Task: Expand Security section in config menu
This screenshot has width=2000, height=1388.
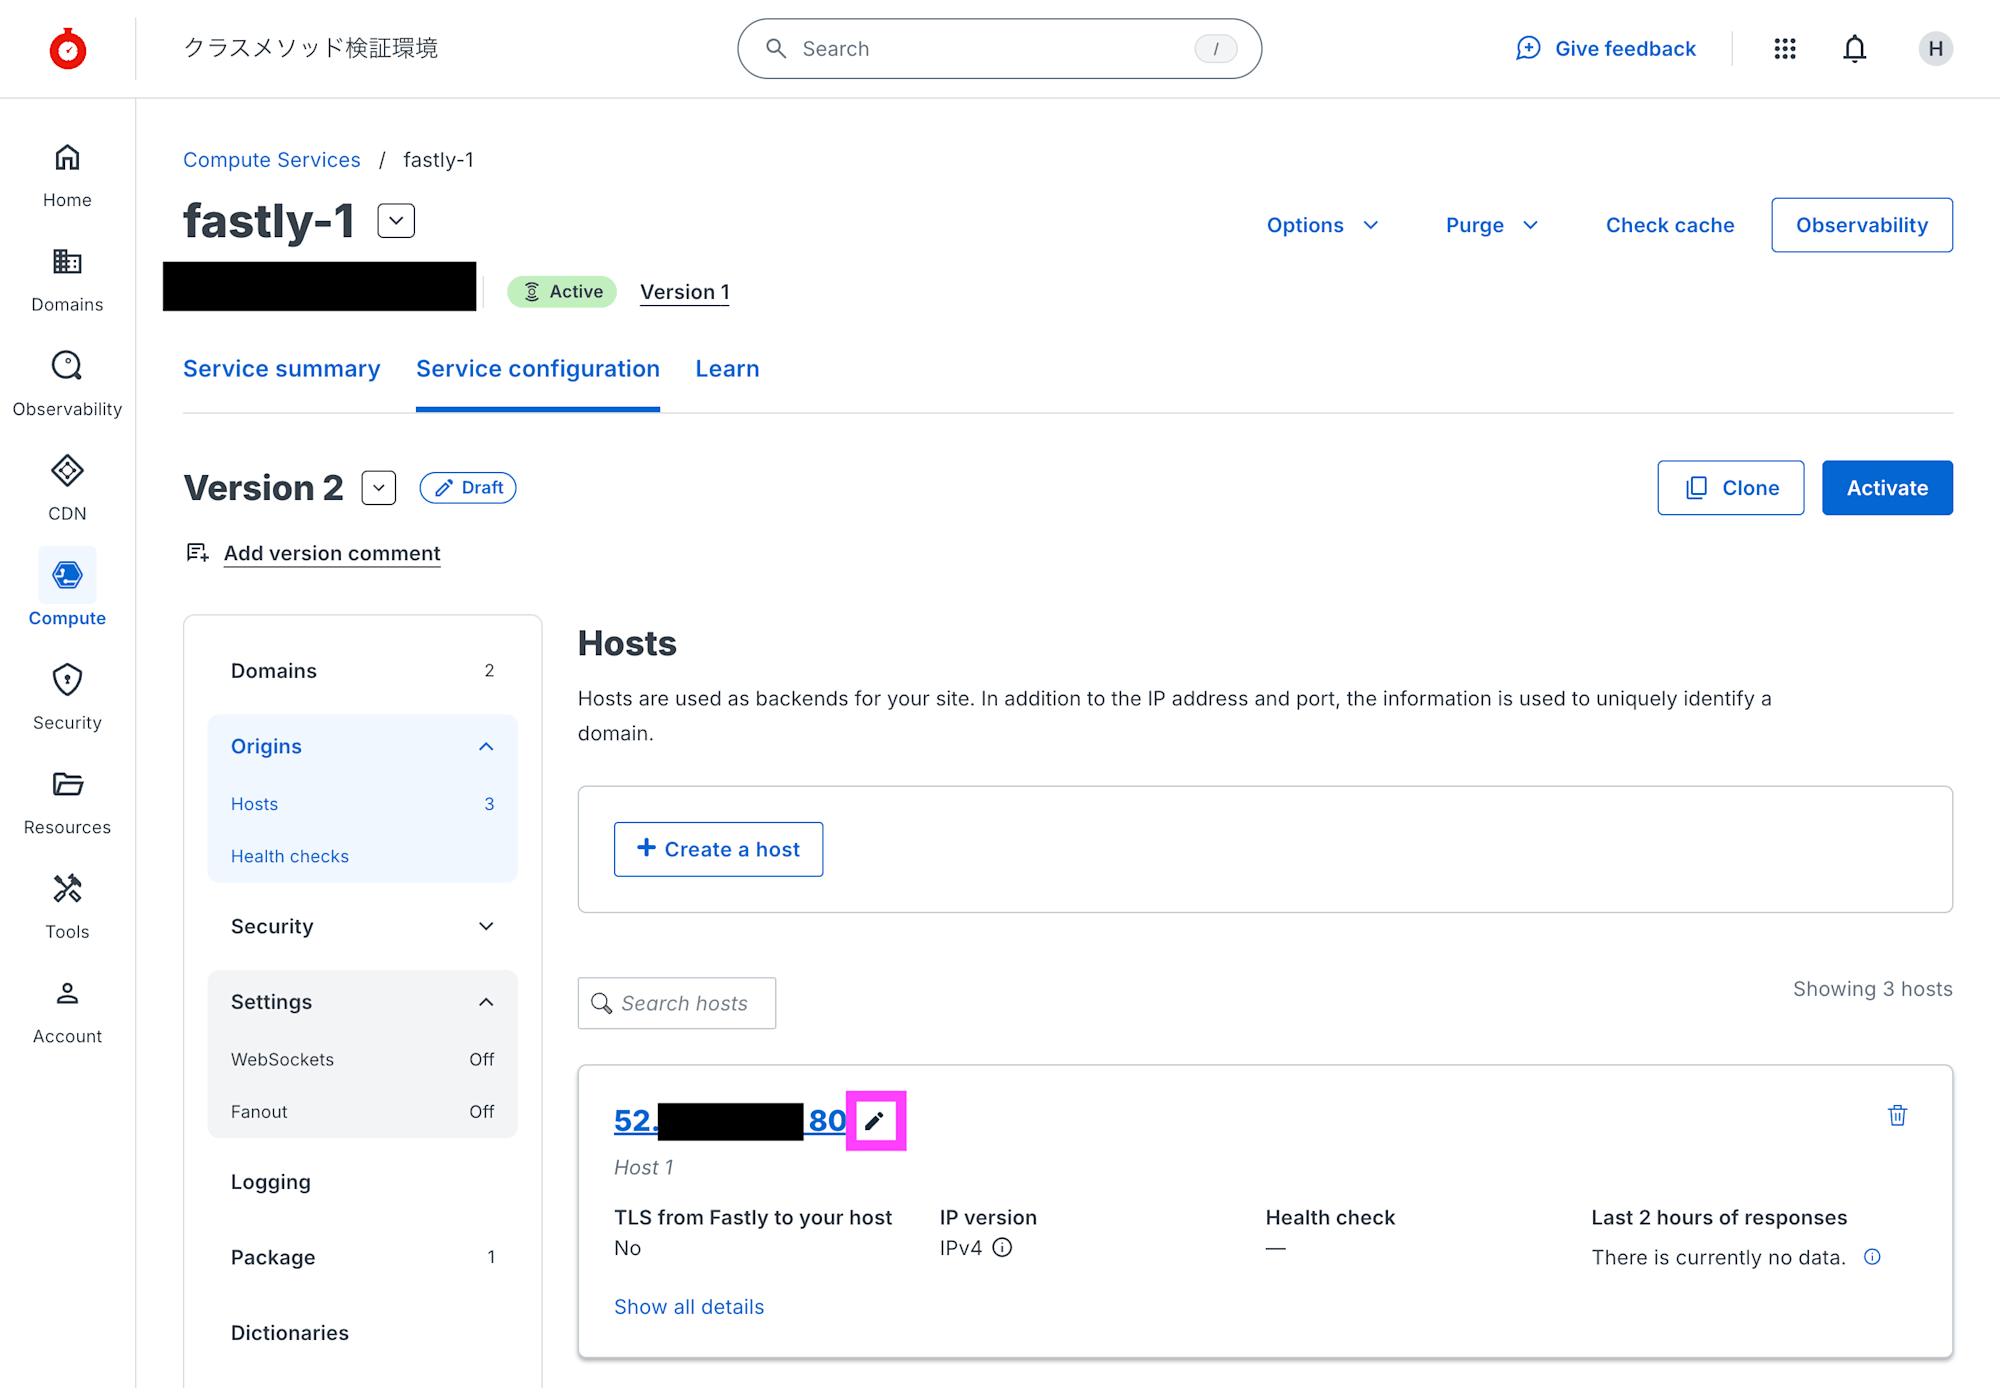Action: 486,926
